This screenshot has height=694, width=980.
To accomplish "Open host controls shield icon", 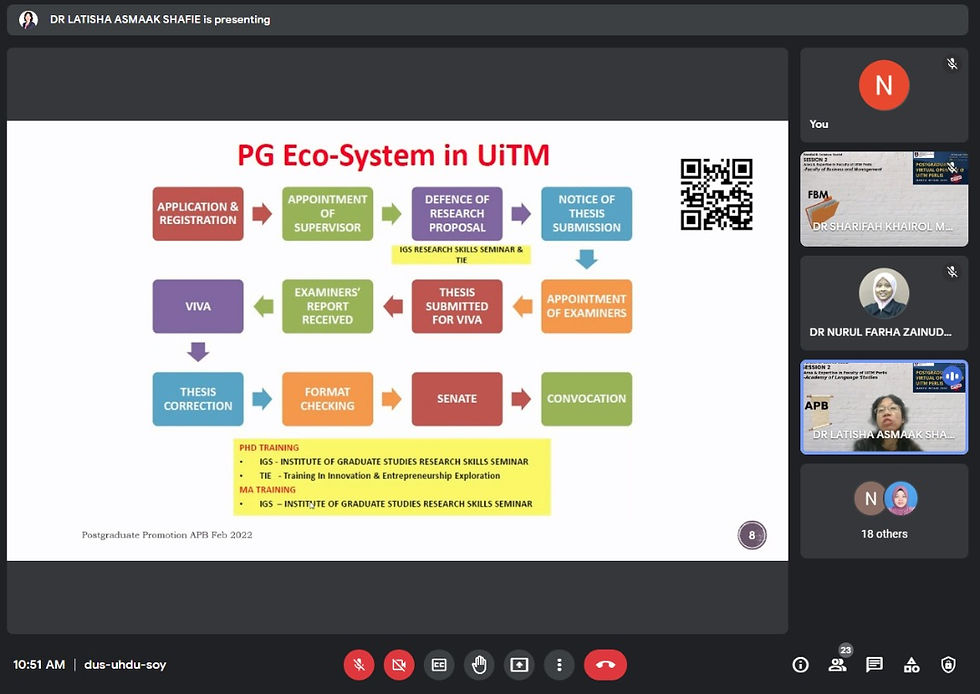I will (948, 665).
